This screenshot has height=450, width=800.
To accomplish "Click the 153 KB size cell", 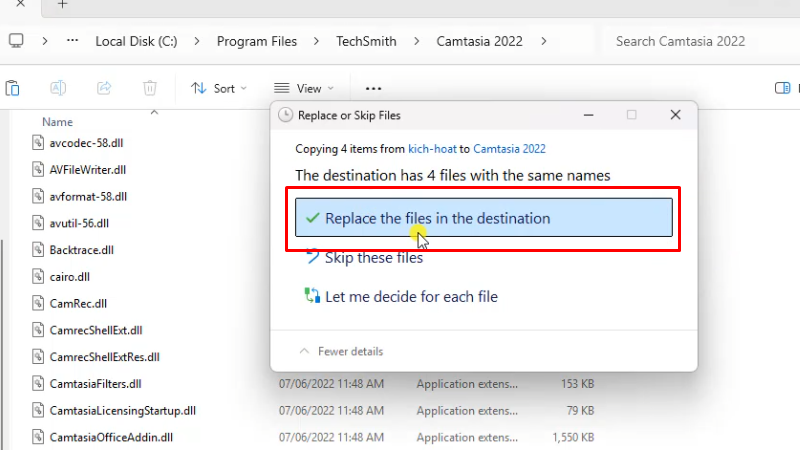I will pyautogui.click(x=577, y=384).
